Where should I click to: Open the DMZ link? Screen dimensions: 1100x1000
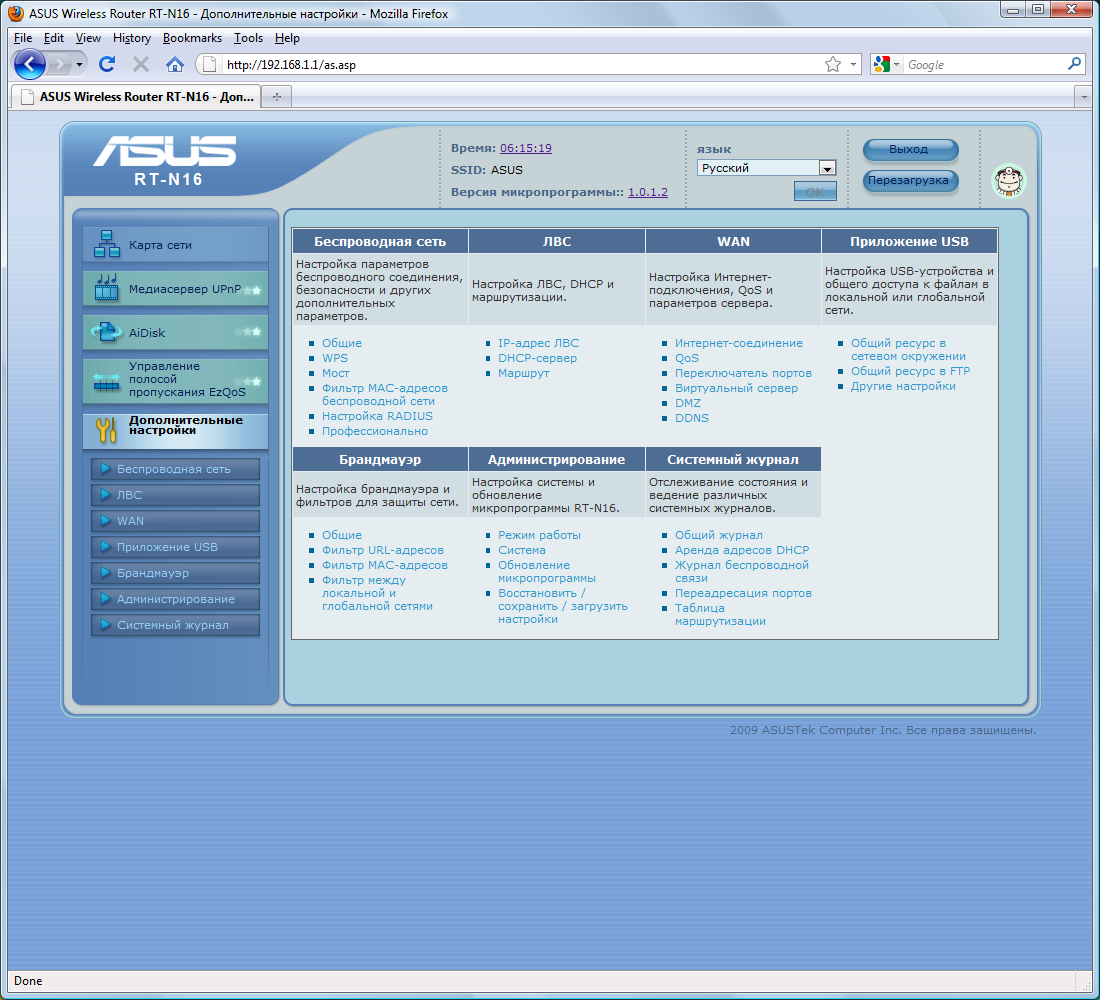point(688,403)
